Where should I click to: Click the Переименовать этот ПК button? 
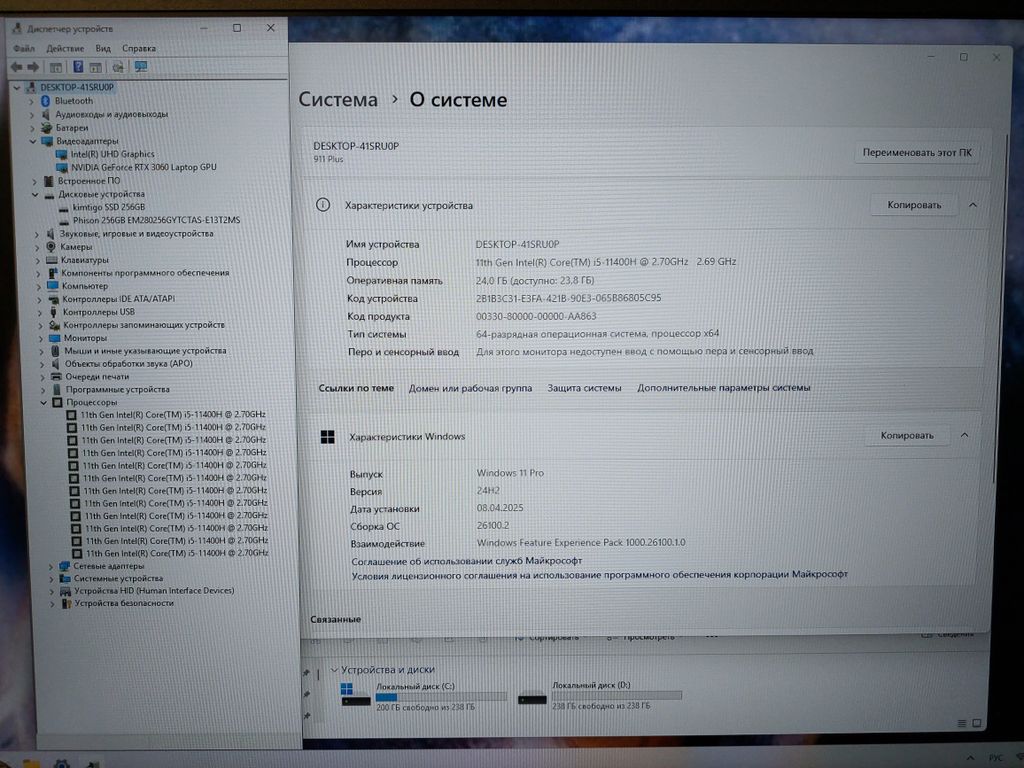pyautogui.click(x=916, y=153)
